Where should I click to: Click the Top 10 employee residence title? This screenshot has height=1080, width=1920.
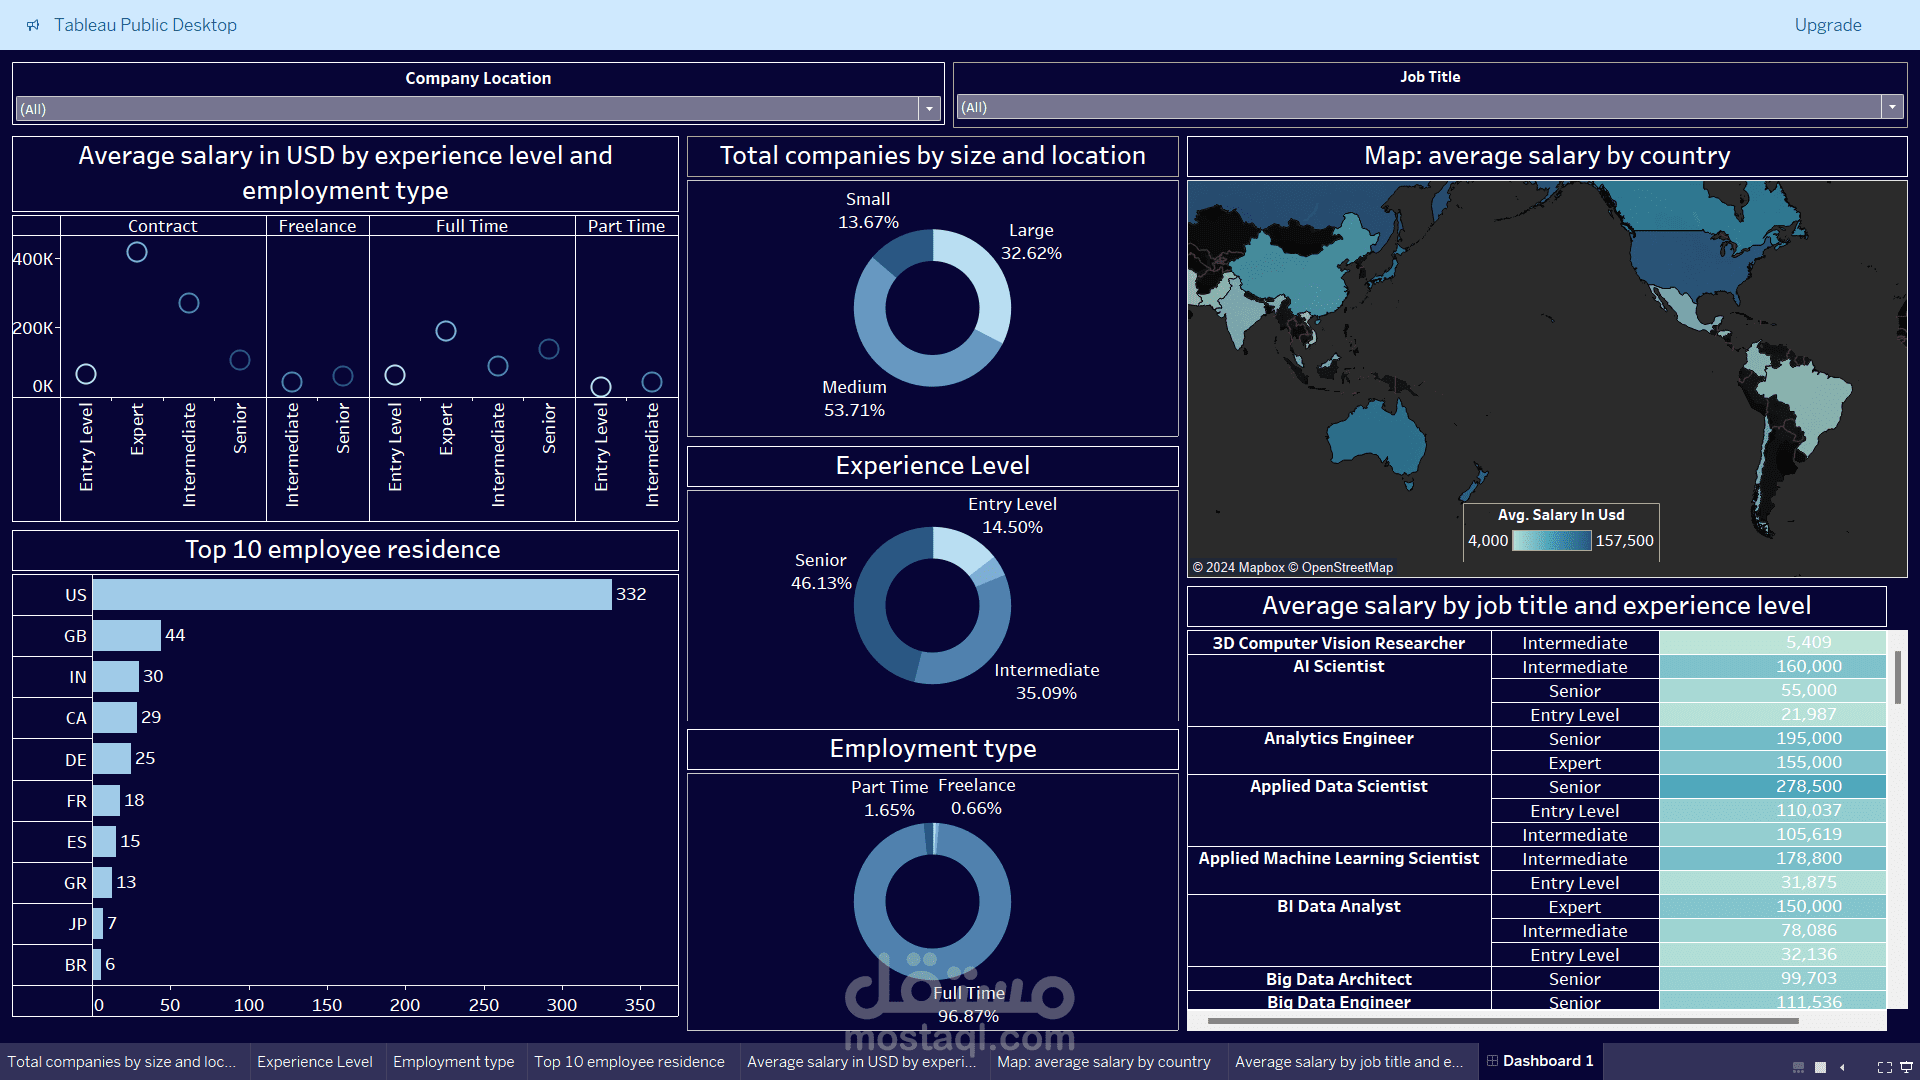(x=343, y=549)
